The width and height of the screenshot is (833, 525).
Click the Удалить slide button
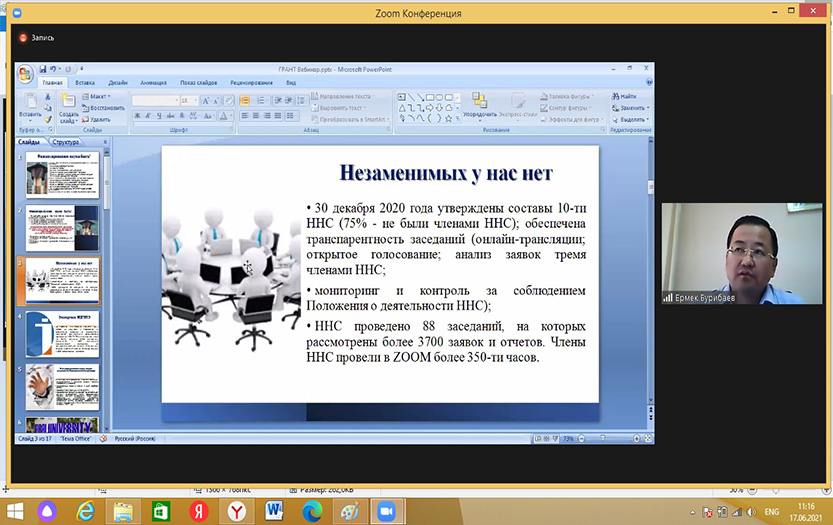(x=99, y=118)
